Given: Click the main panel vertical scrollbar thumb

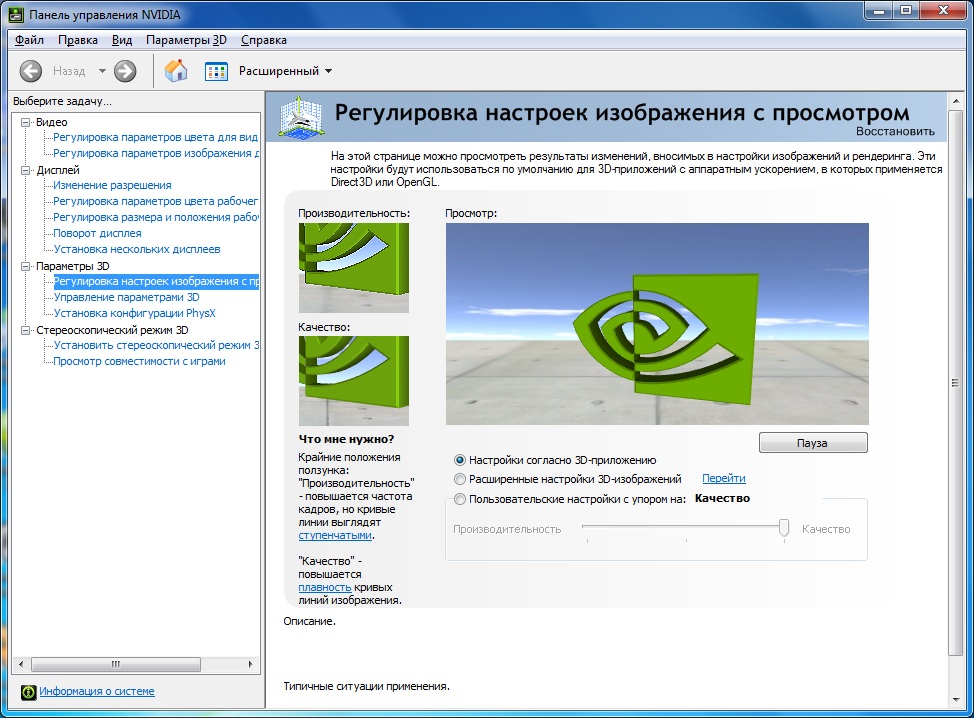Looking at the screenshot, I should click(955, 383).
